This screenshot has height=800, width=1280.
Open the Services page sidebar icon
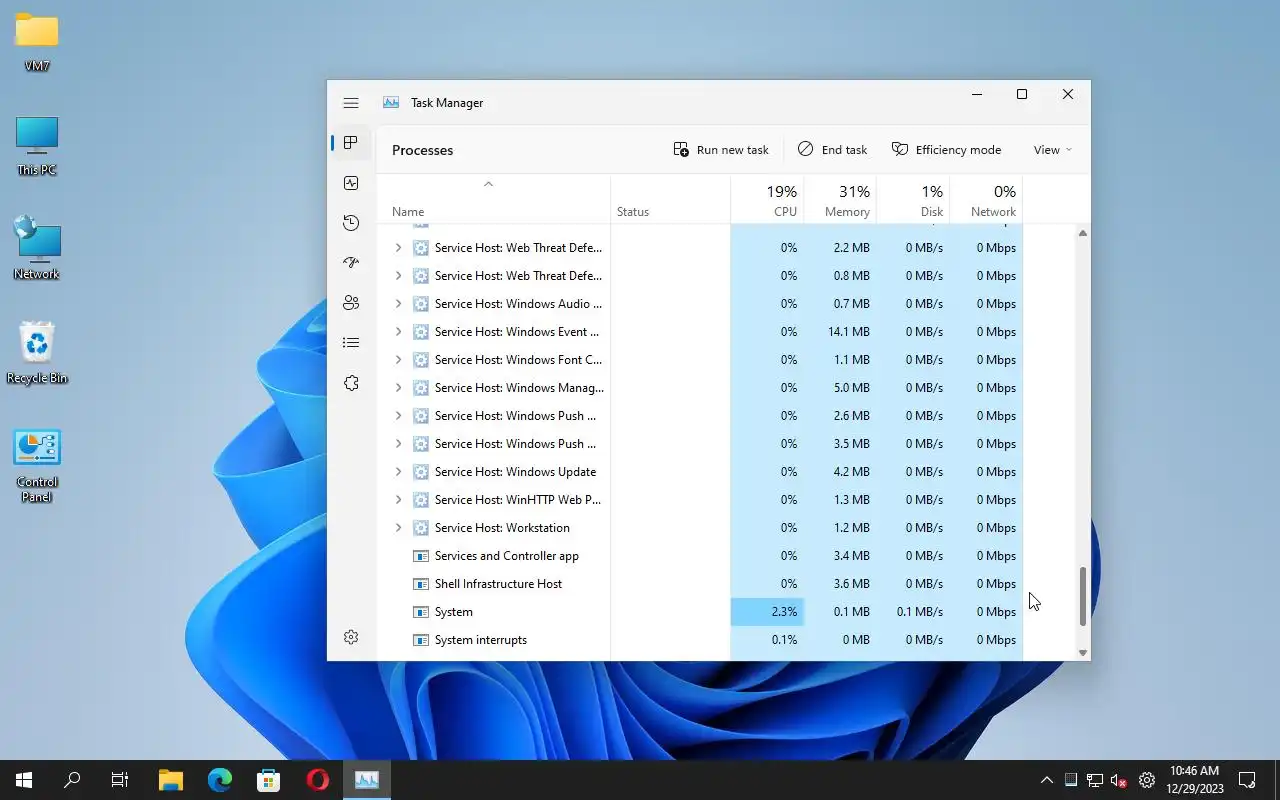[x=351, y=383]
